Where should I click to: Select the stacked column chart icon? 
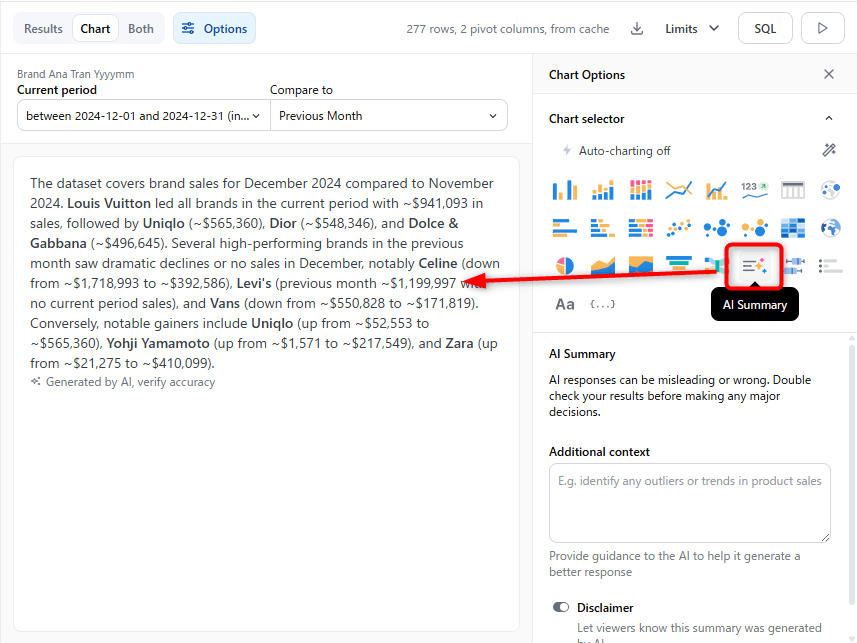coord(603,190)
